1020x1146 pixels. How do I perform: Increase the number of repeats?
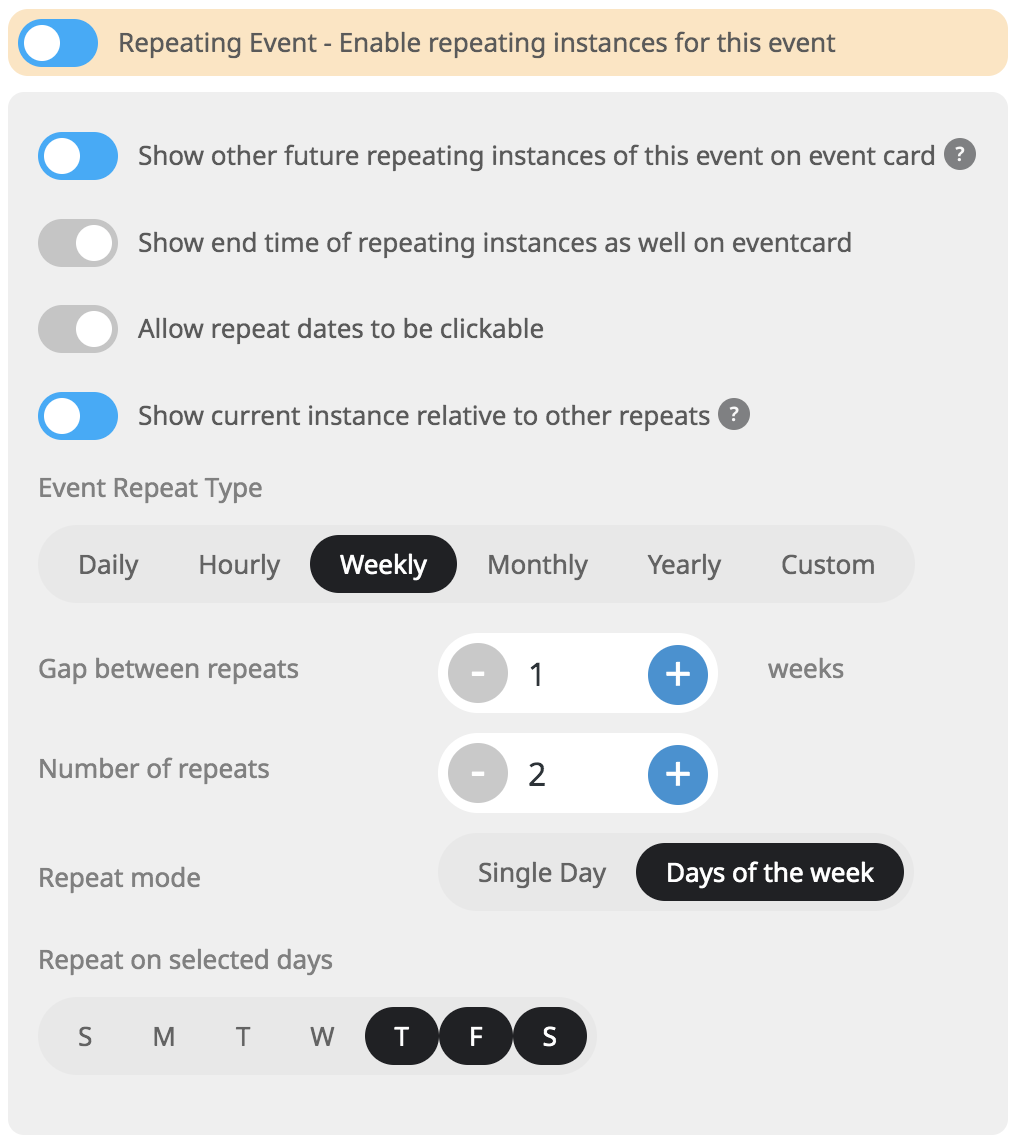tap(678, 774)
